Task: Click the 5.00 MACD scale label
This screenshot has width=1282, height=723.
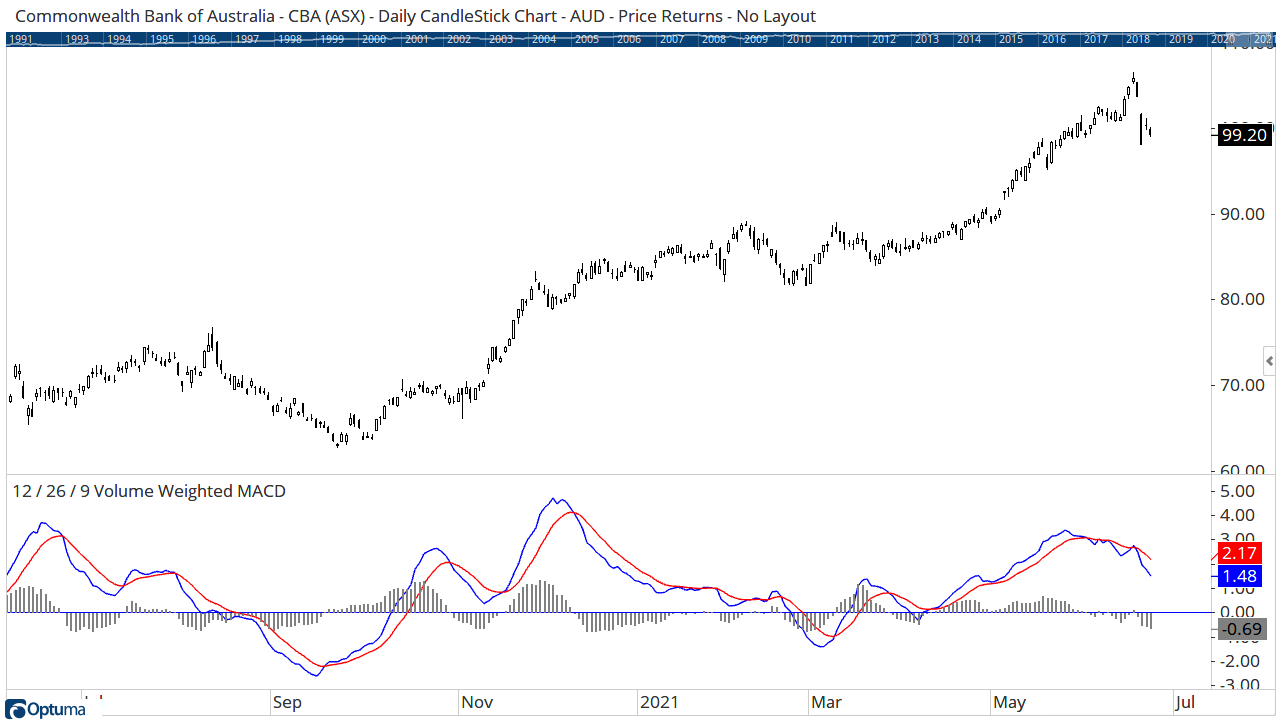Action: (x=1239, y=491)
